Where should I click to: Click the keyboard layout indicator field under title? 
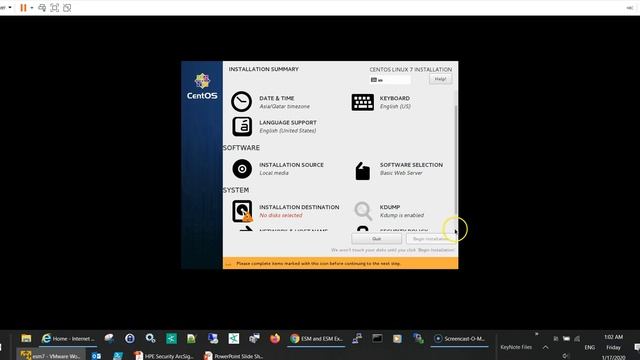tap(390, 80)
